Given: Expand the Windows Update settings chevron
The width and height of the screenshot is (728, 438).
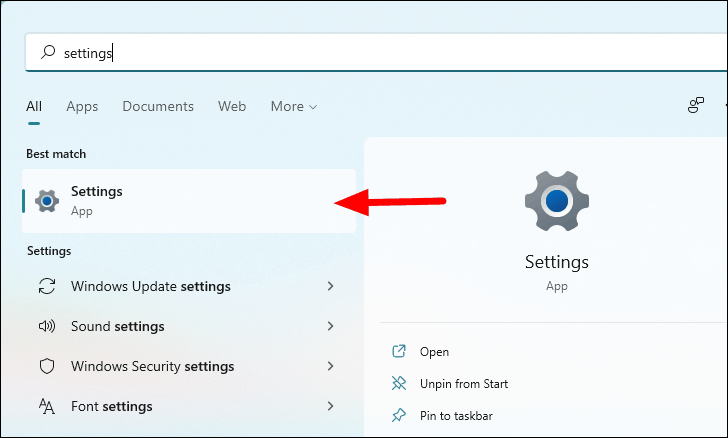Looking at the screenshot, I should pos(331,286).
